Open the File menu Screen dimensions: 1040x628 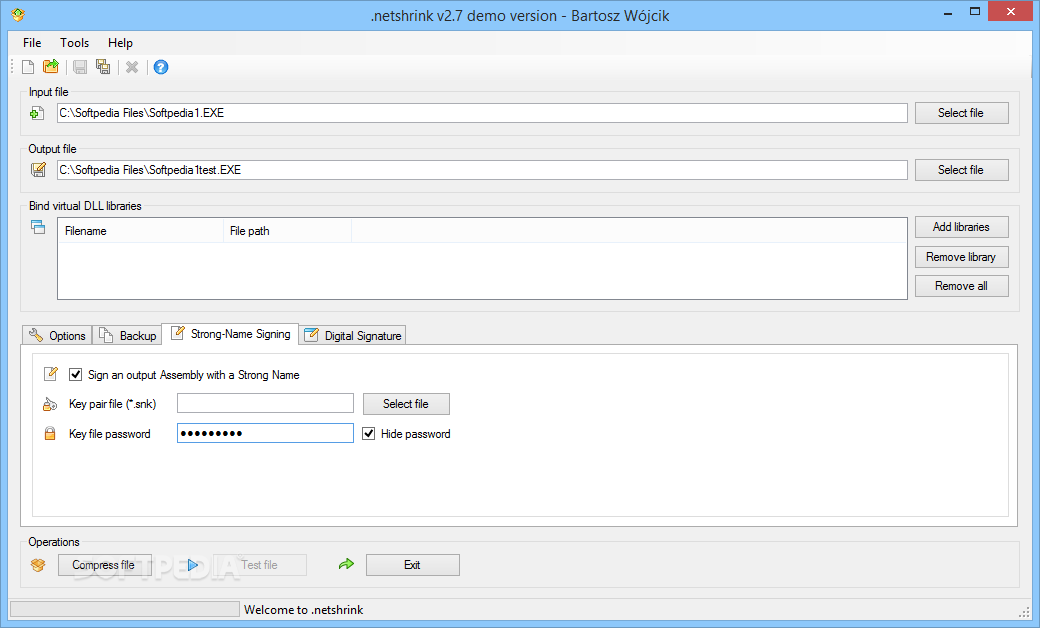(x=32, y=42)
